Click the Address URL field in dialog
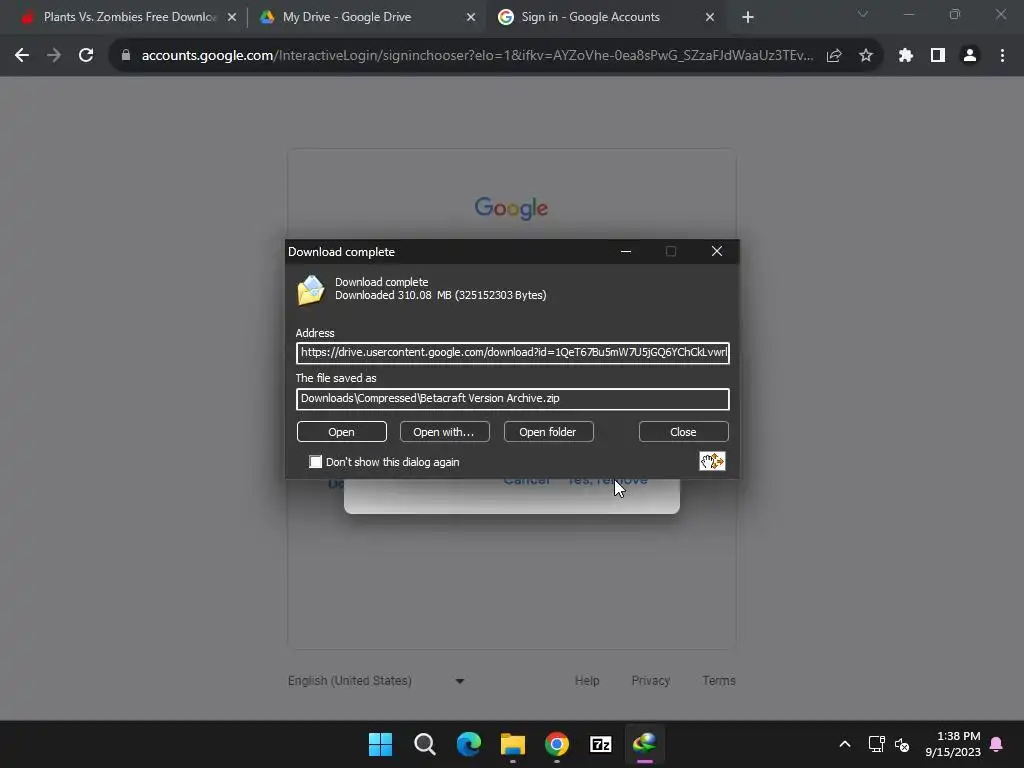The image size is (1024, 768). (x=513, y=353)
